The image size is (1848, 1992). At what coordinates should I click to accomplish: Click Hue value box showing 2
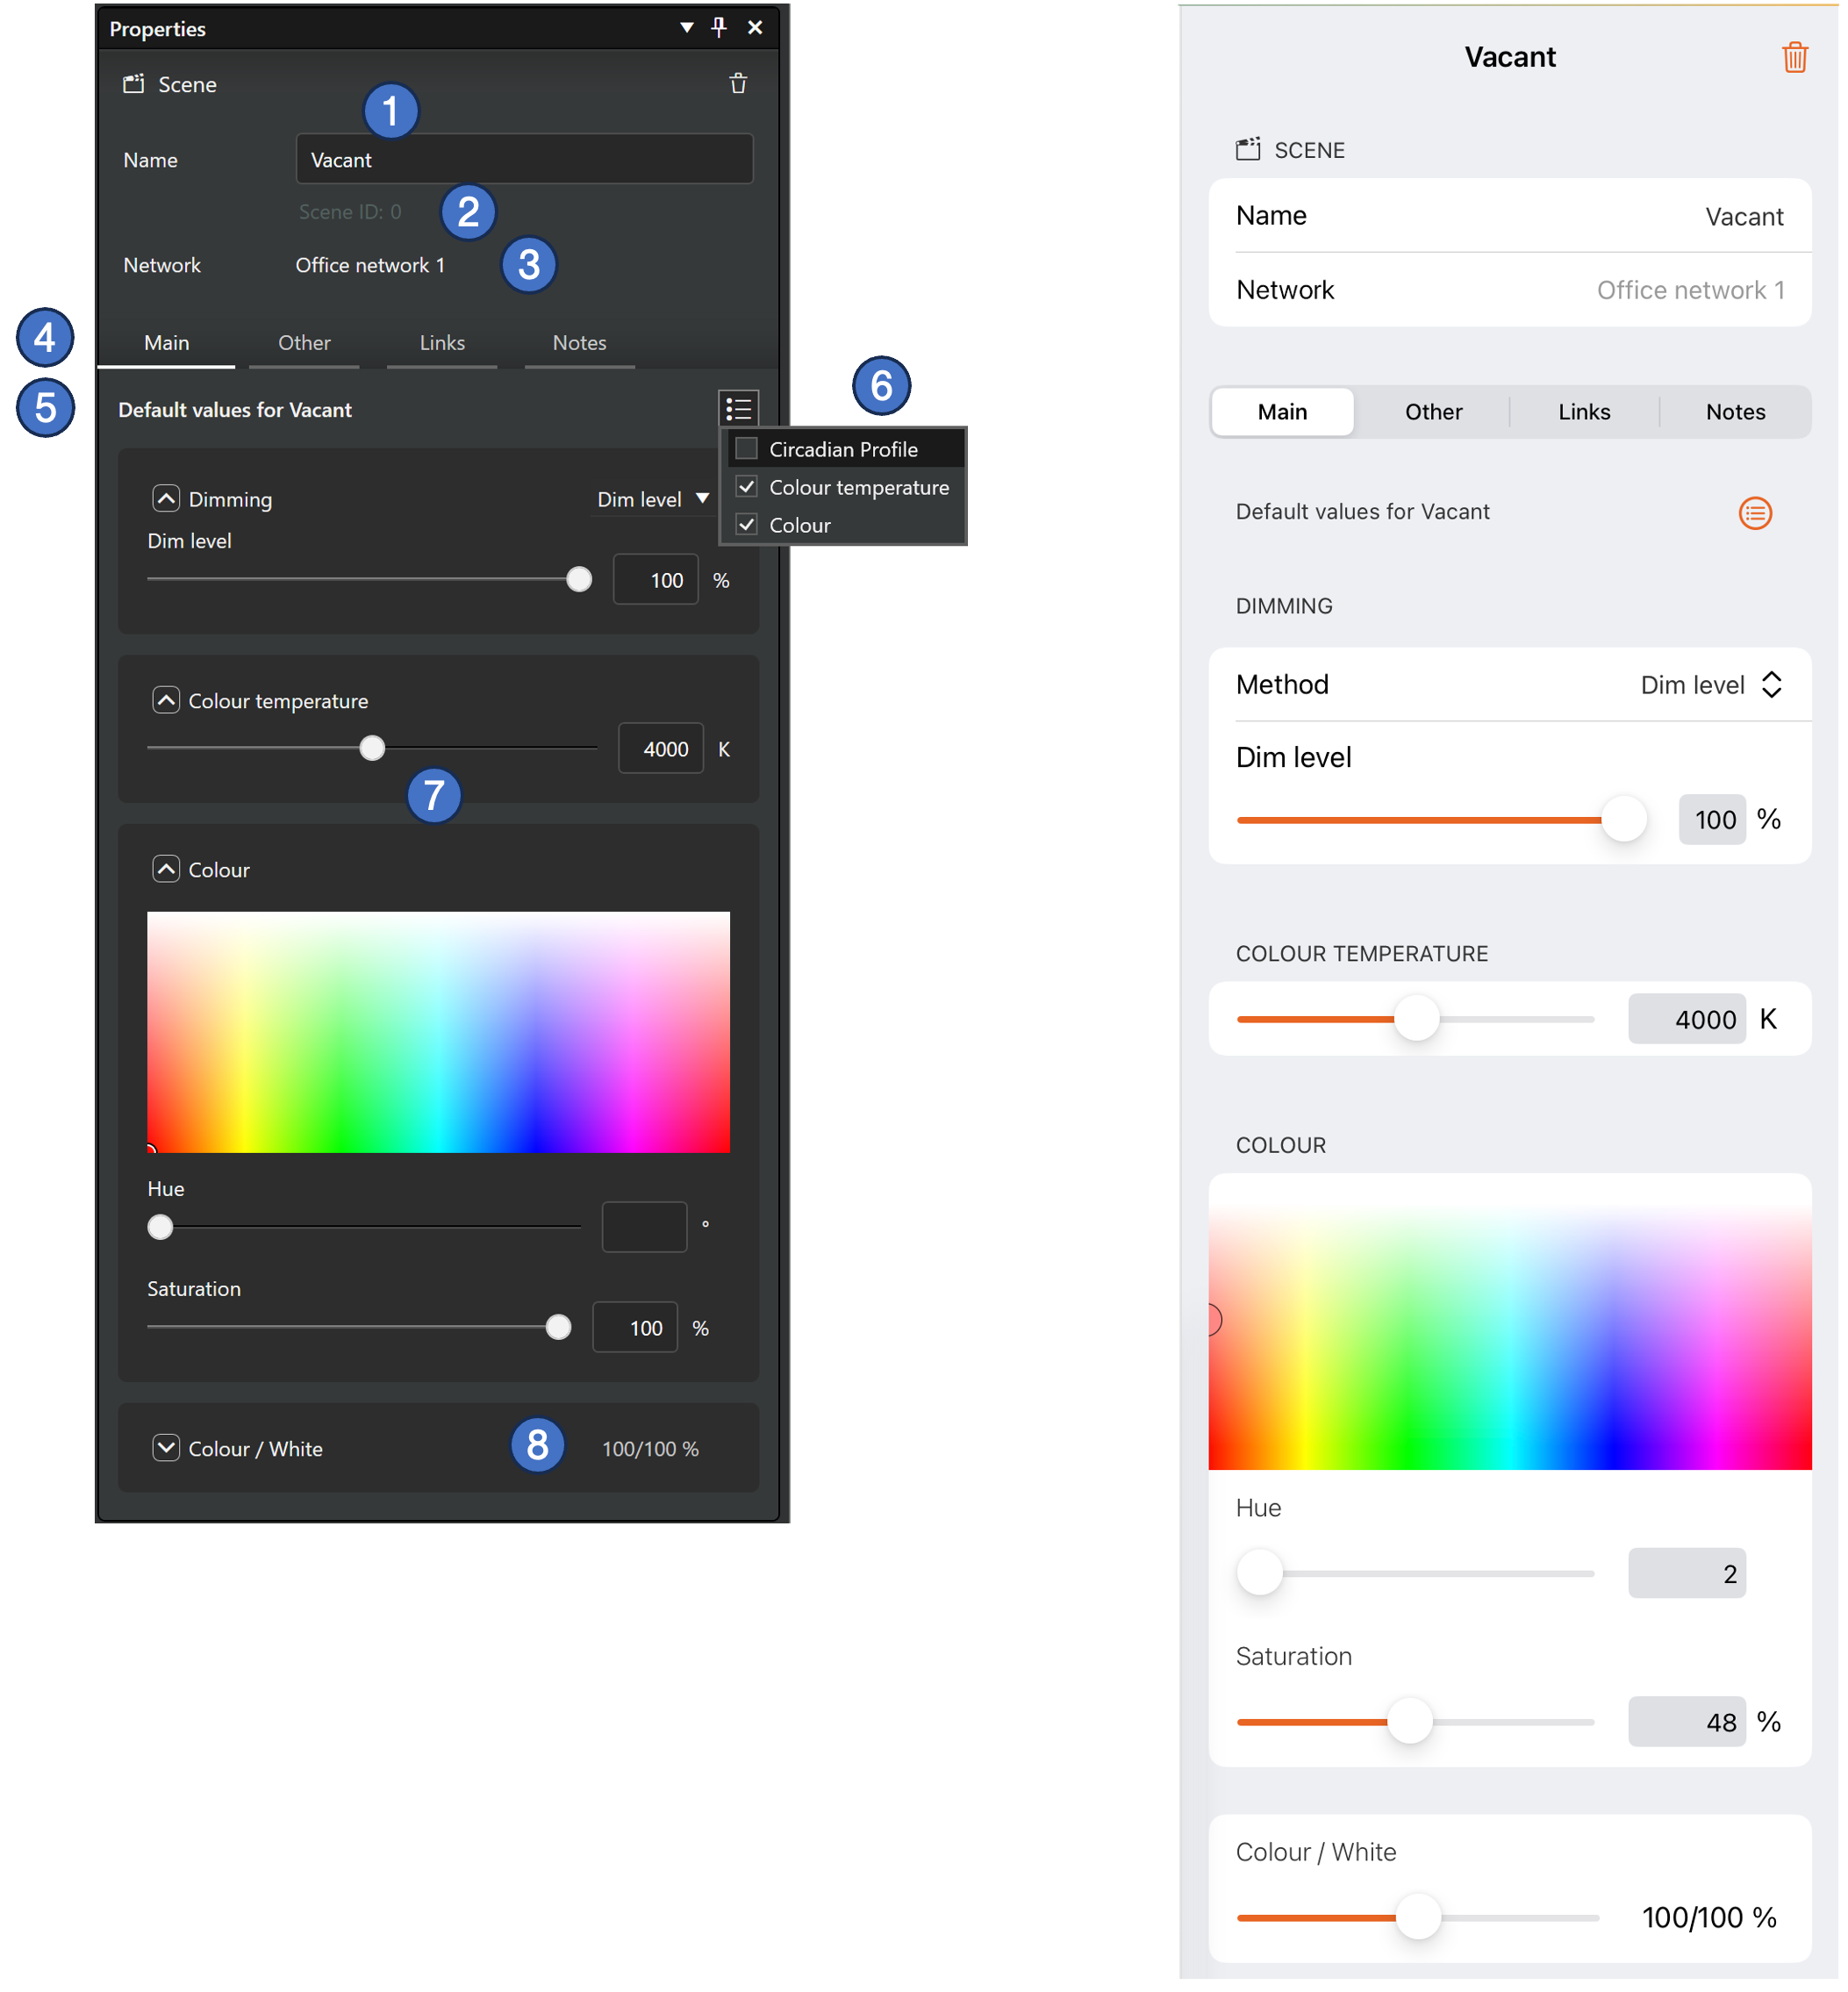coord(1686,1573)
